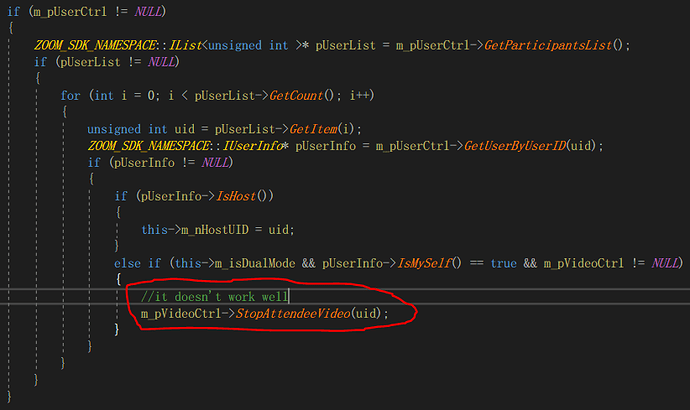
Task: Click pUserInfo in the null-check condition
Action: (x=144, y=162)
